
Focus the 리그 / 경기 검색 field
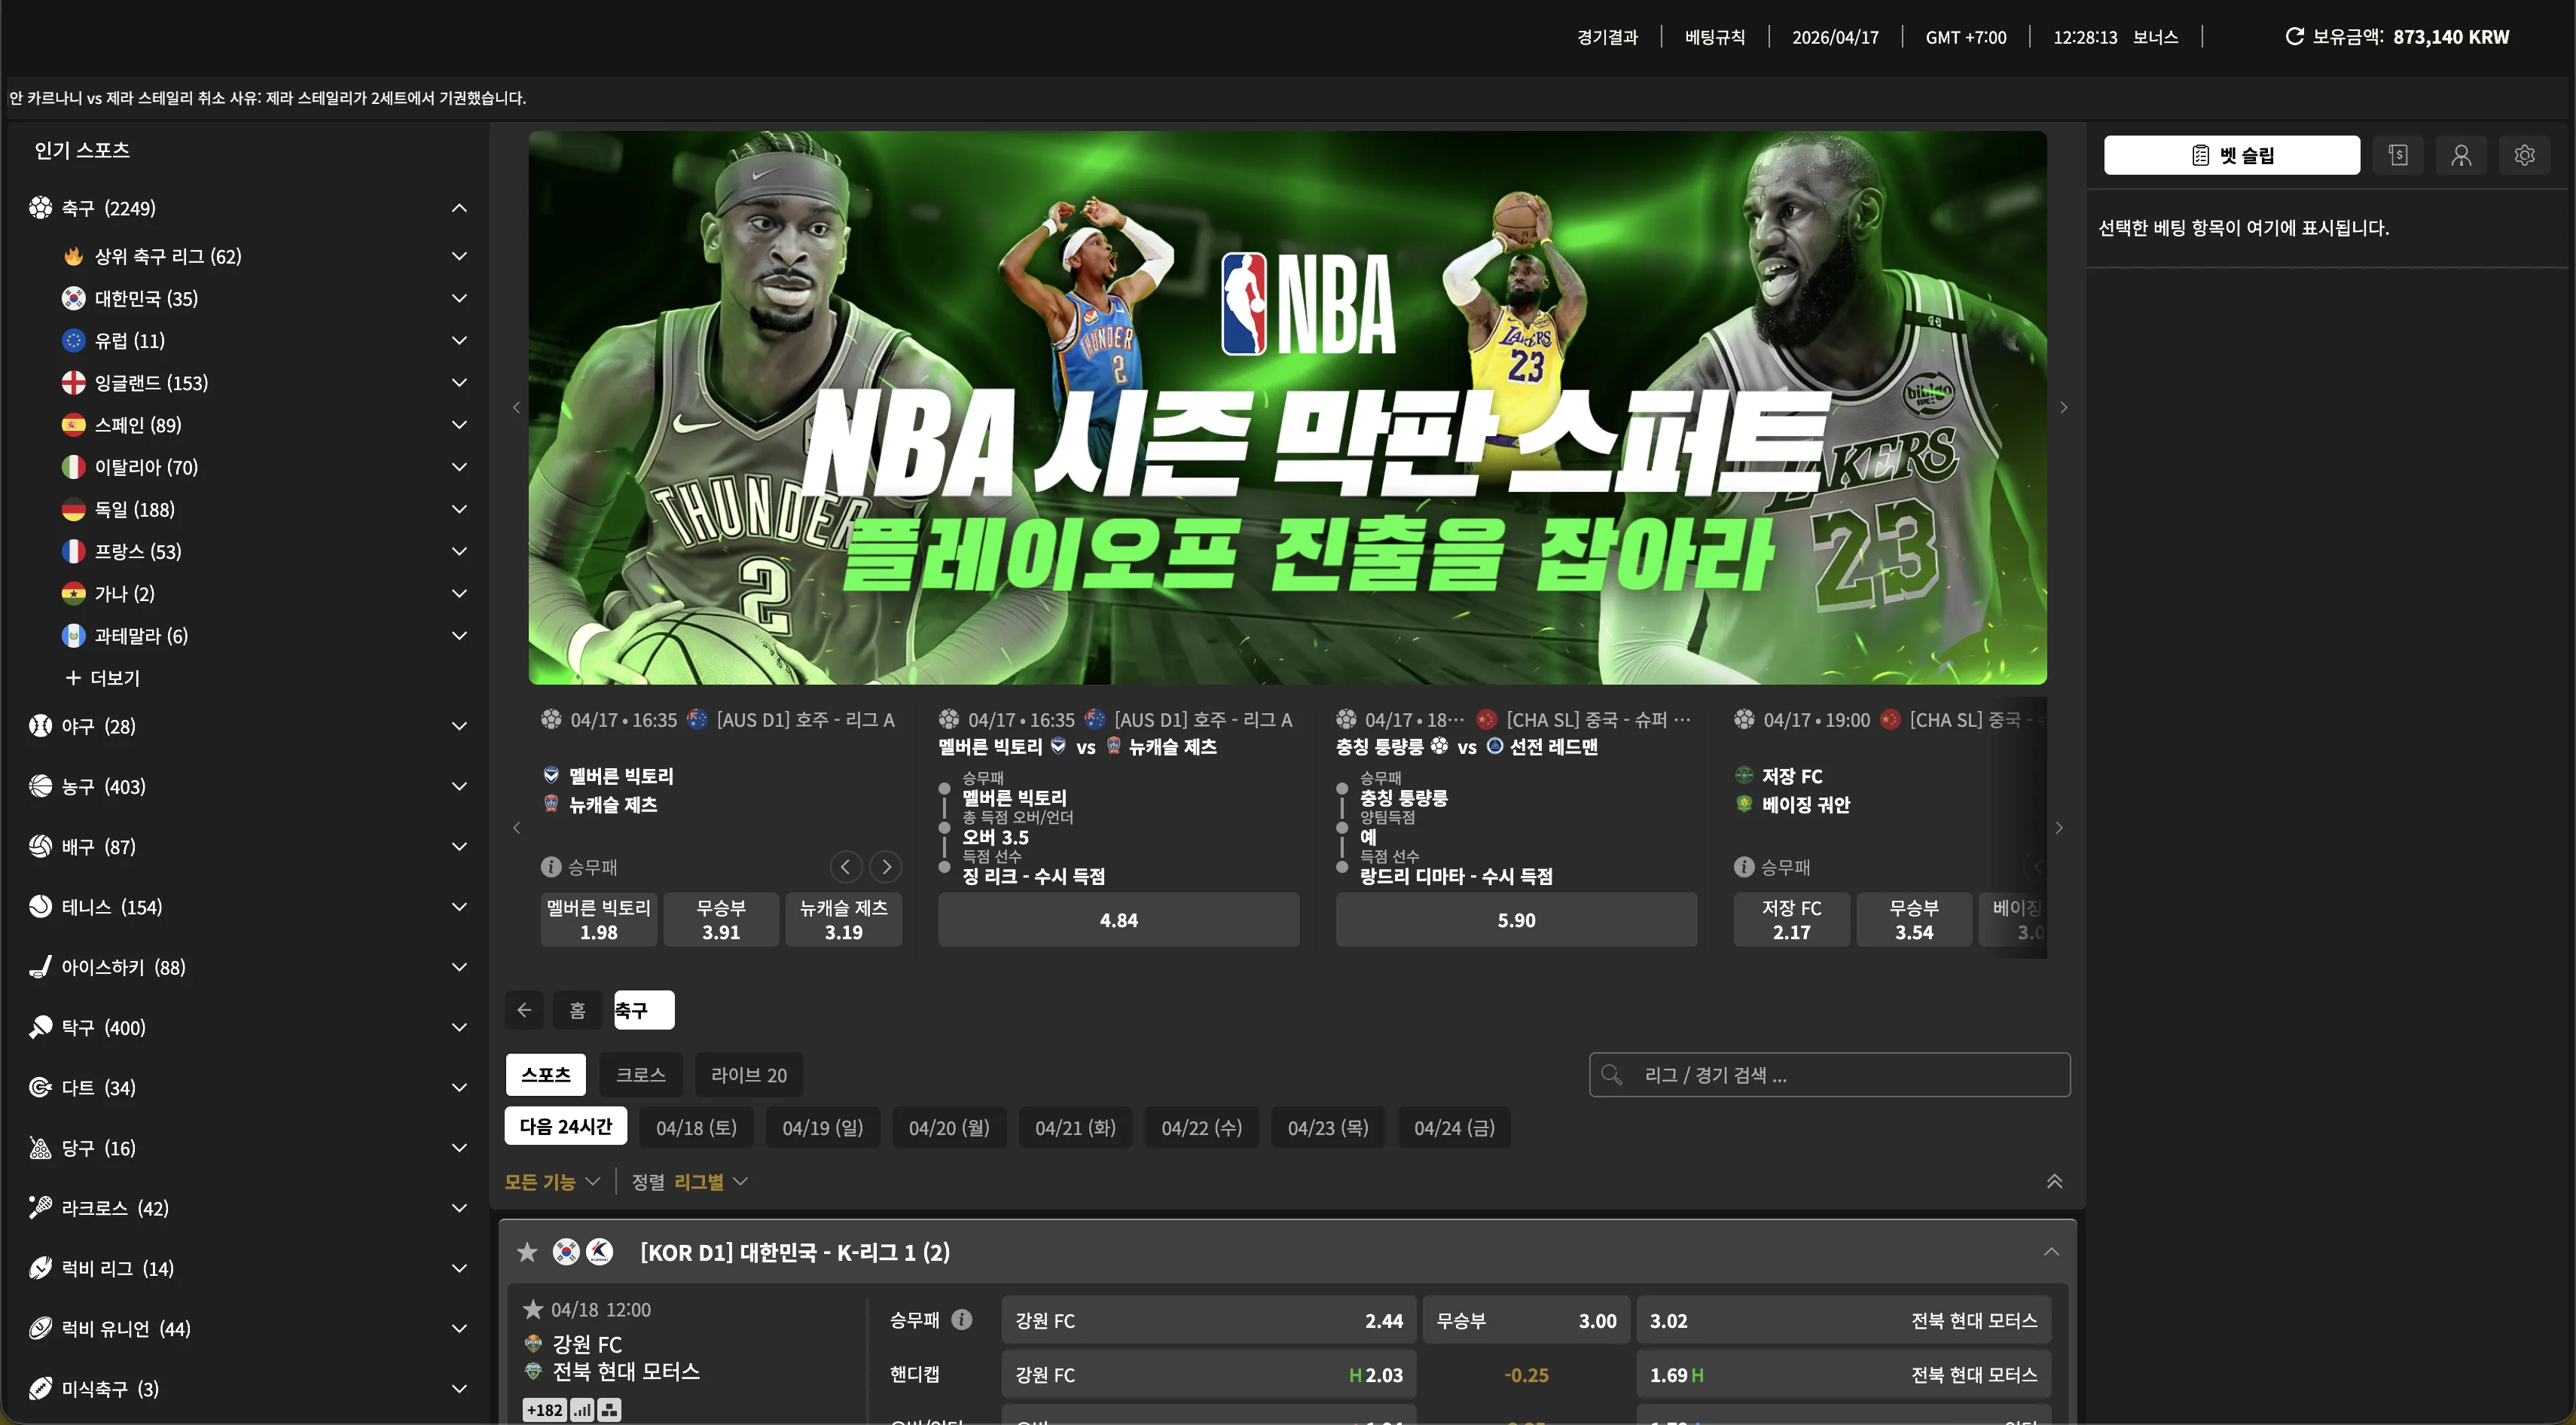tap(1829, 1075)
